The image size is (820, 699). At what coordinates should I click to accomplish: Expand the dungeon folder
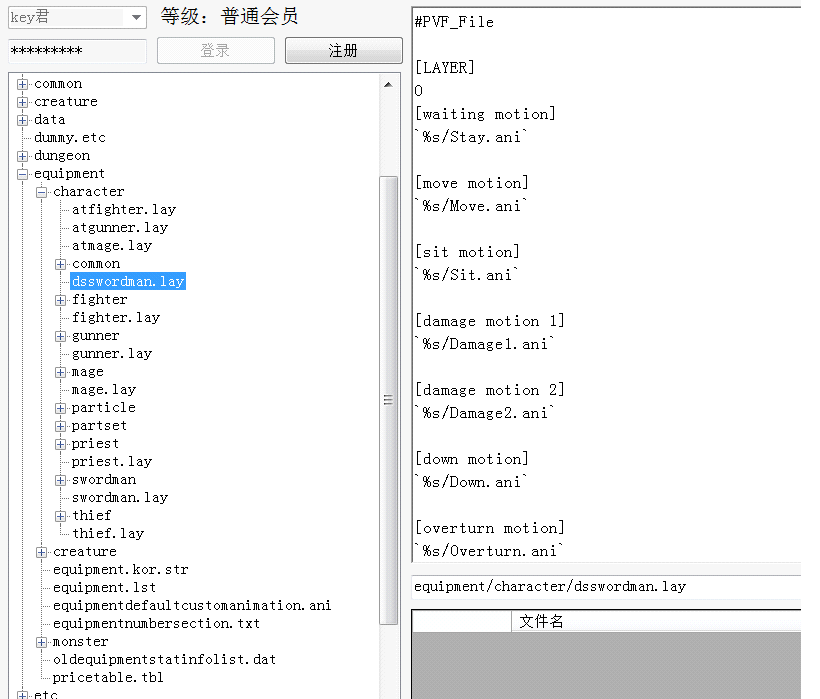(x=22, y=156)
